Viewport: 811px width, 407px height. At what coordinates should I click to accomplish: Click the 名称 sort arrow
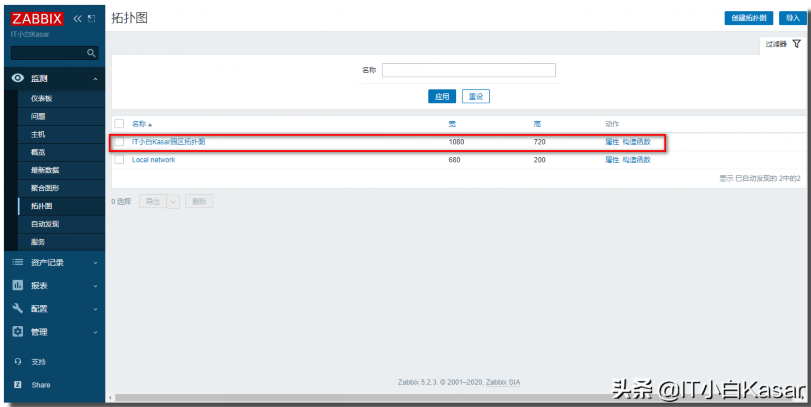(150, 125)
